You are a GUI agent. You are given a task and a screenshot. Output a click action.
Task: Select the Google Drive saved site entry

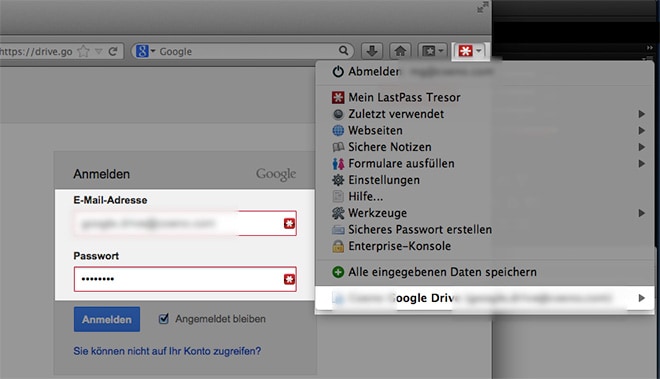(x=484, y=298)
